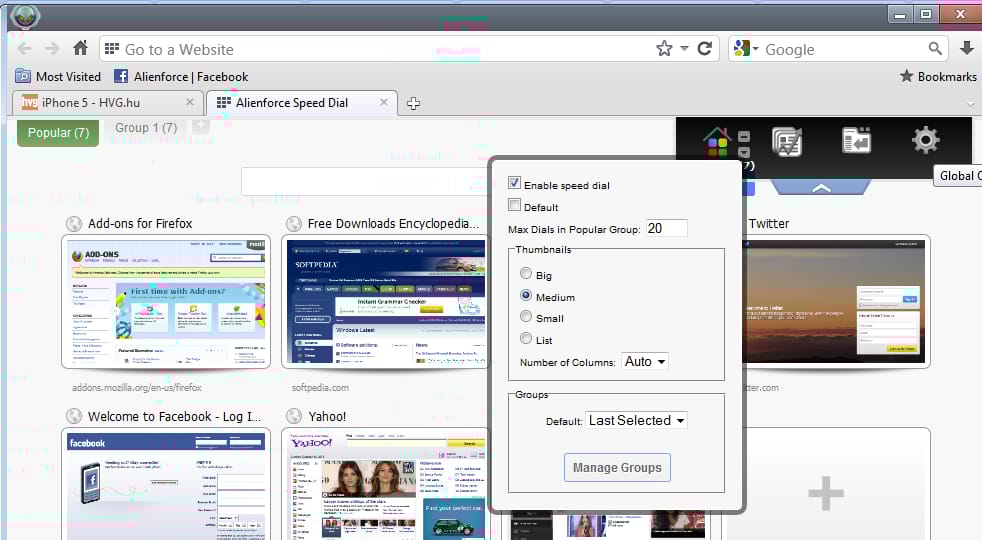Click the globe icon beside Free Downloads Encyclopedia
Viewport: 982px width, 540px height.
pos(294,224)
